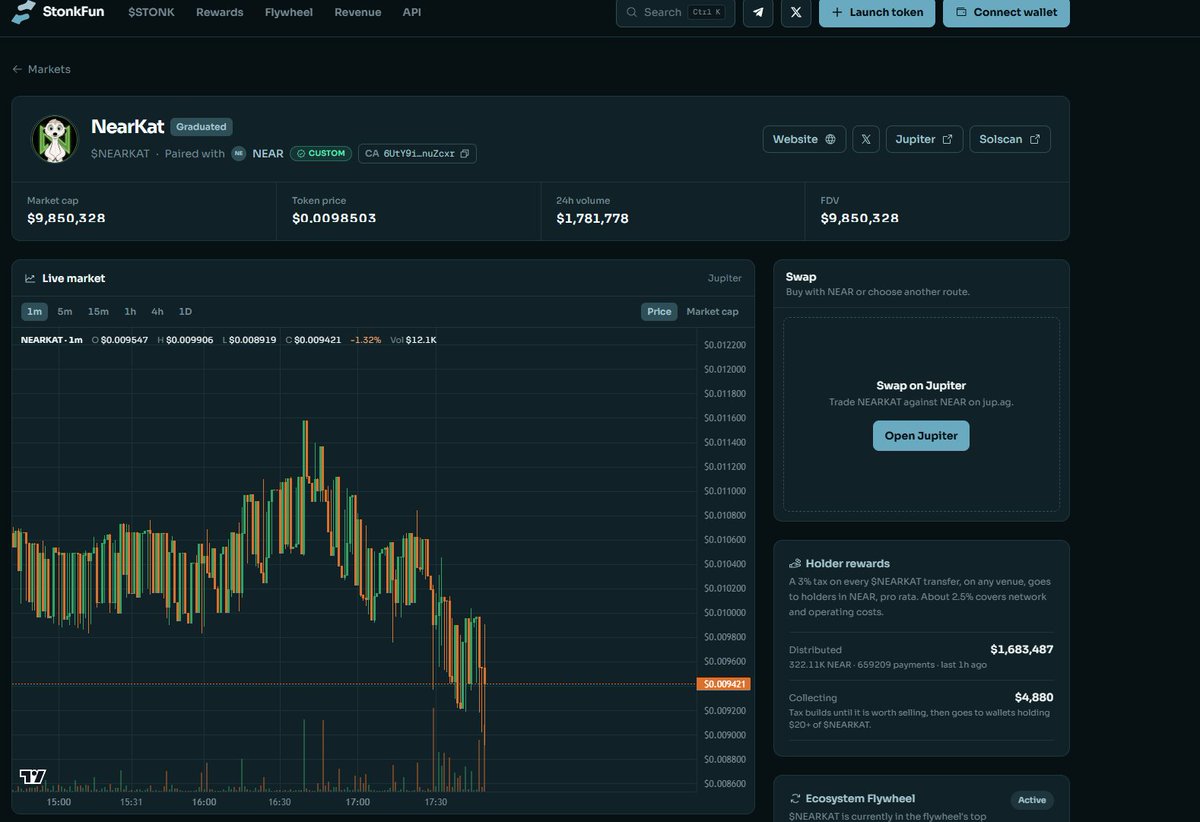Open the Rewards nav item

point(219,12)
